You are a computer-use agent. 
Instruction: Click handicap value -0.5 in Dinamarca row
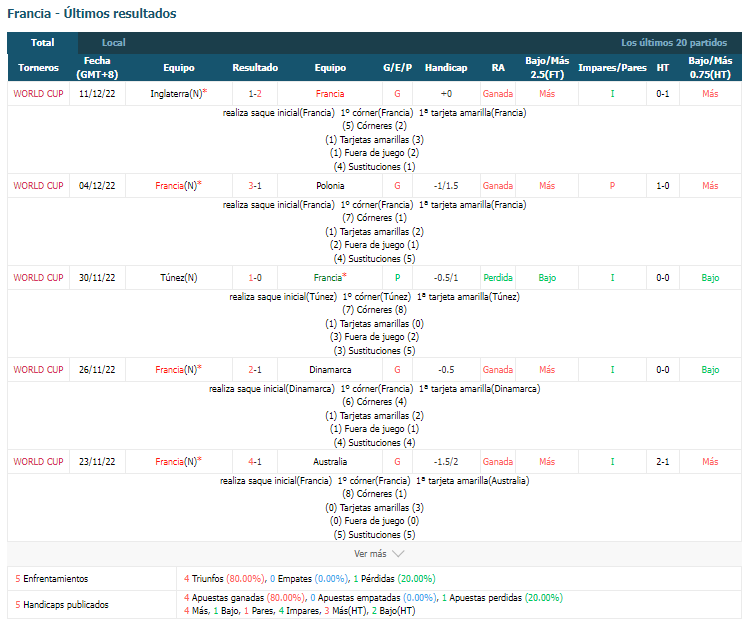pyautogui.click(x=446, y=370)
